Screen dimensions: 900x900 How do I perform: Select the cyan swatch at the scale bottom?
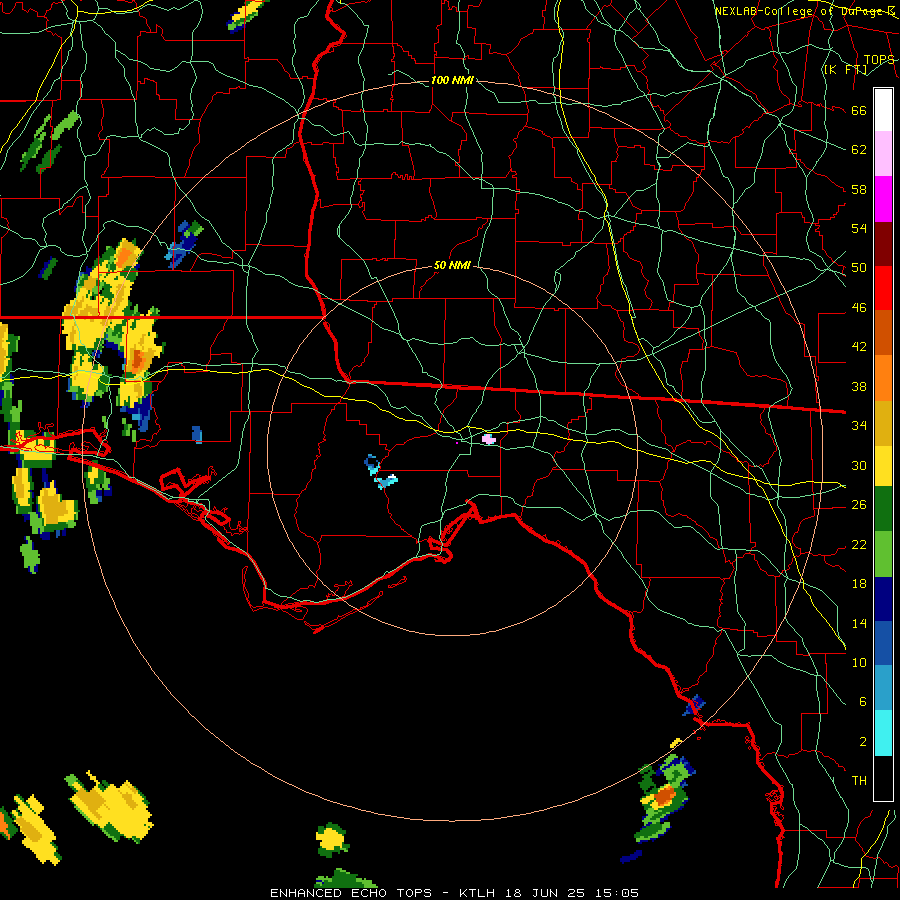(883, 733)
